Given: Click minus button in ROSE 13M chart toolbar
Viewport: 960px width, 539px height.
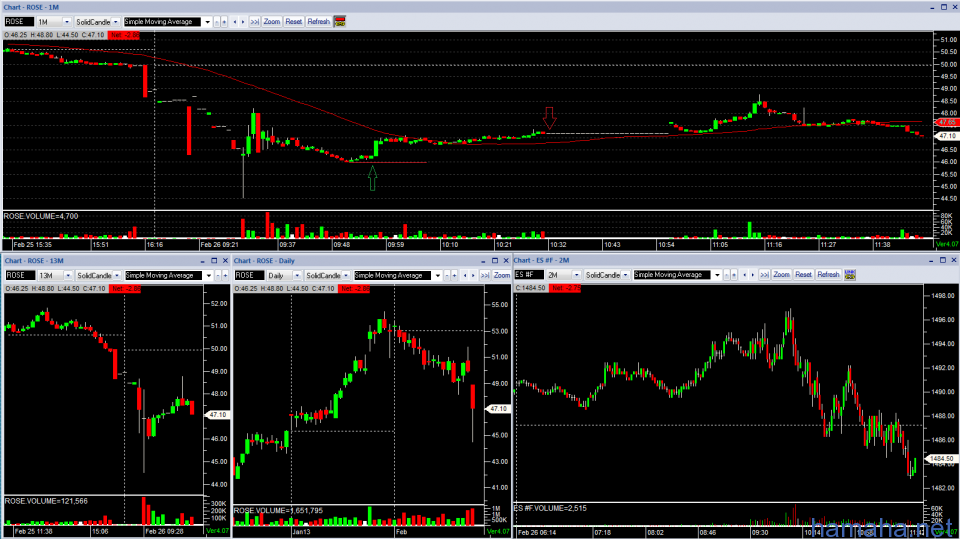Looking at the screenshot, I should point(218,276).
